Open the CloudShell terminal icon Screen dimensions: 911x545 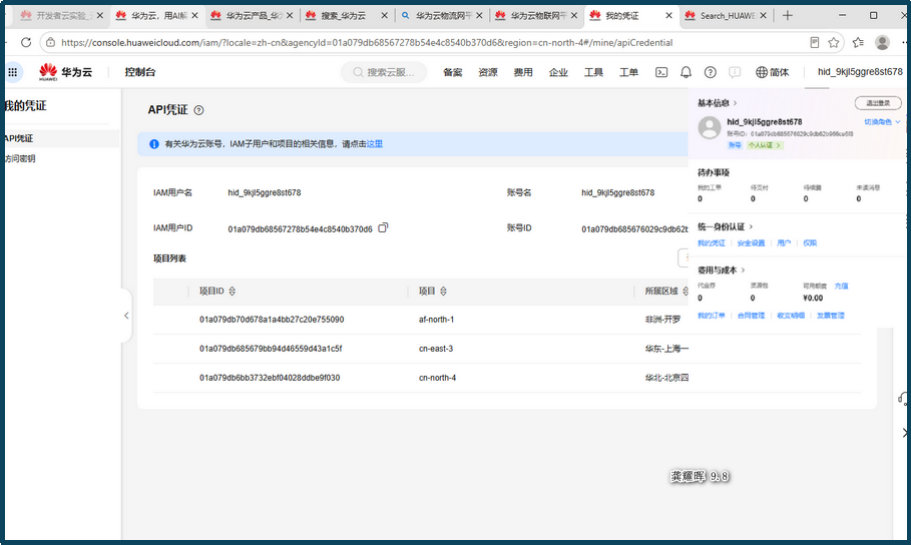click(661, 72)
